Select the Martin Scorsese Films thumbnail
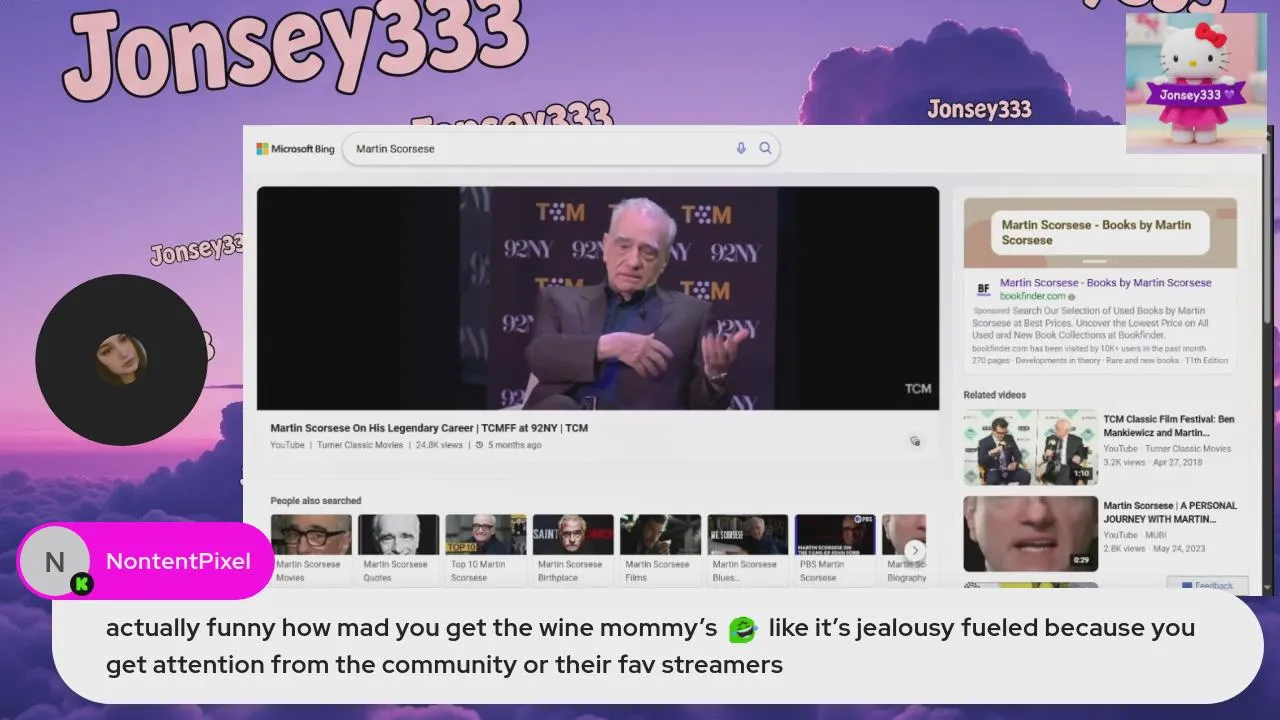Viewport: 1280px width, 720px height. click(660, 535)
